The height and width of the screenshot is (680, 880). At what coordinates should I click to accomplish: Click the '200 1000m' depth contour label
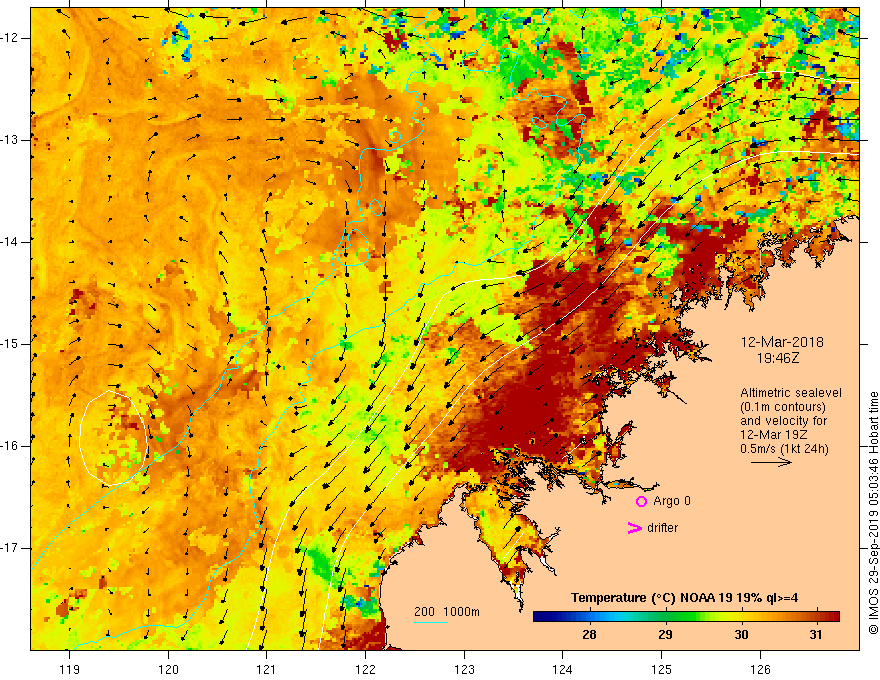click(x=447, y=612)
